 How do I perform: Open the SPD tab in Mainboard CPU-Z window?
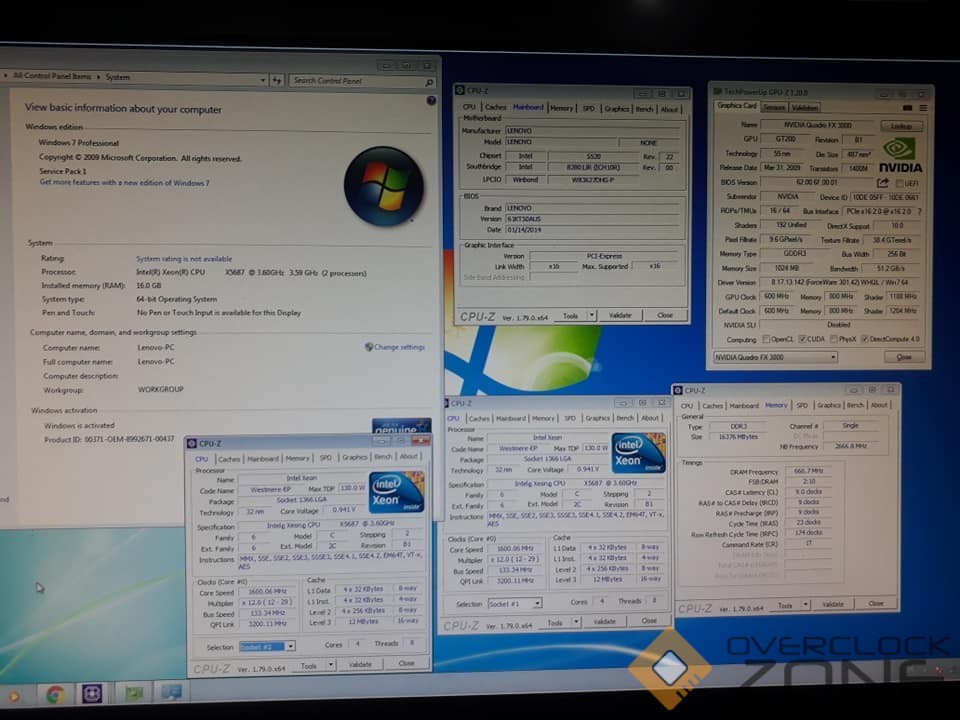pyautogui.click(x=588, y=109)
